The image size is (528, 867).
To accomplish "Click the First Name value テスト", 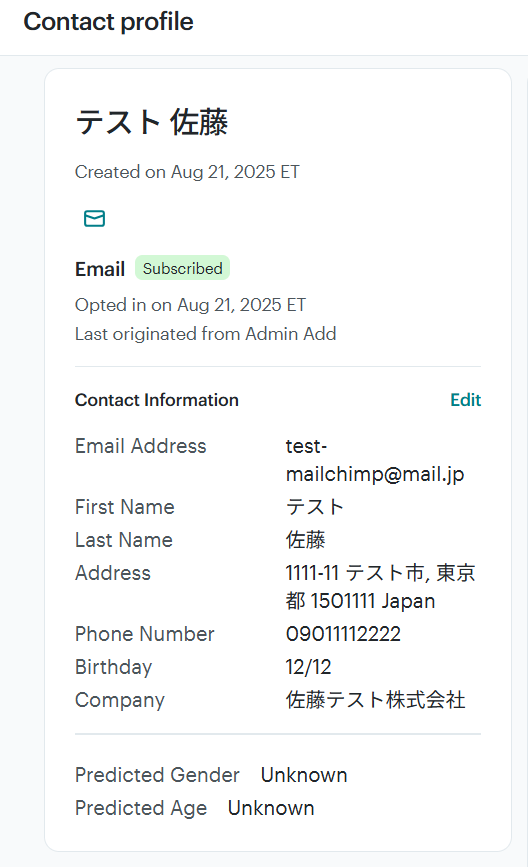I will 315,507.
